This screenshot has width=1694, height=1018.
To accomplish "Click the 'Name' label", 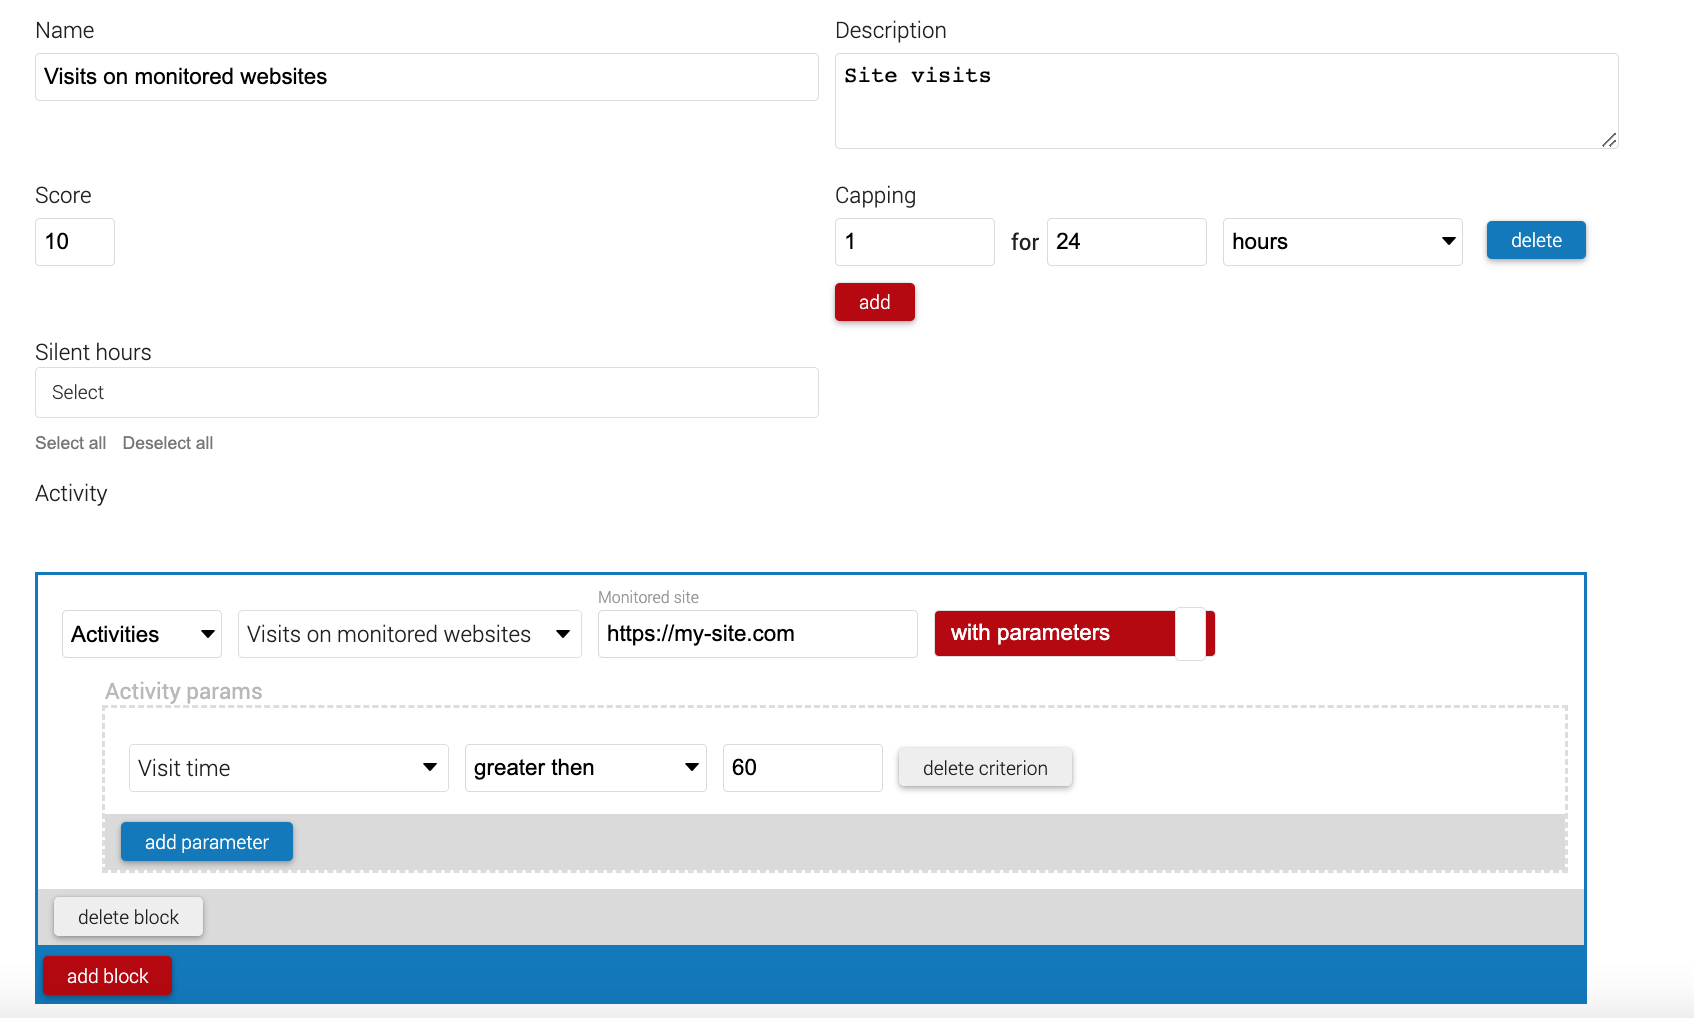I will [x=65, y=31].
